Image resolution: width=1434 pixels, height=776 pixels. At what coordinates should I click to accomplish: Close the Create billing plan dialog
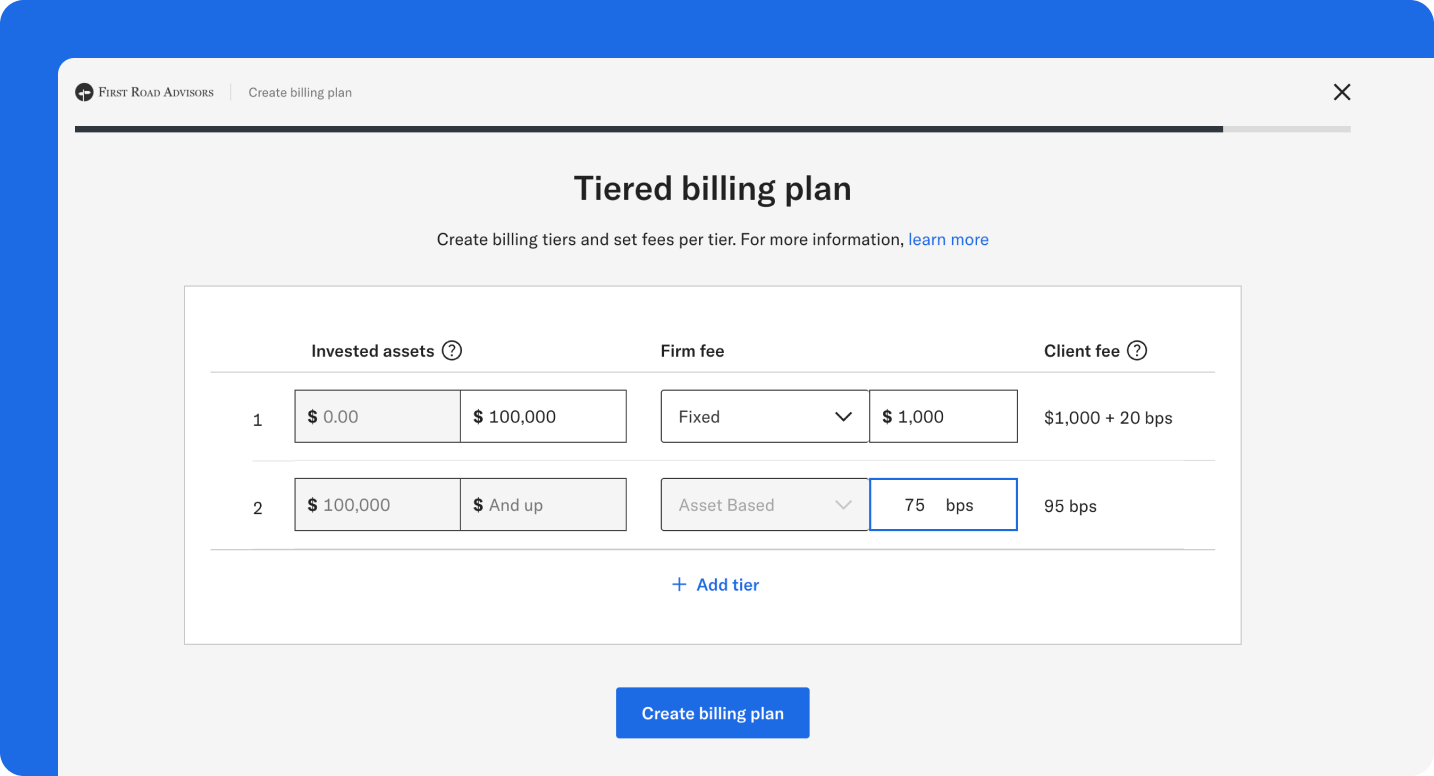1342,92
